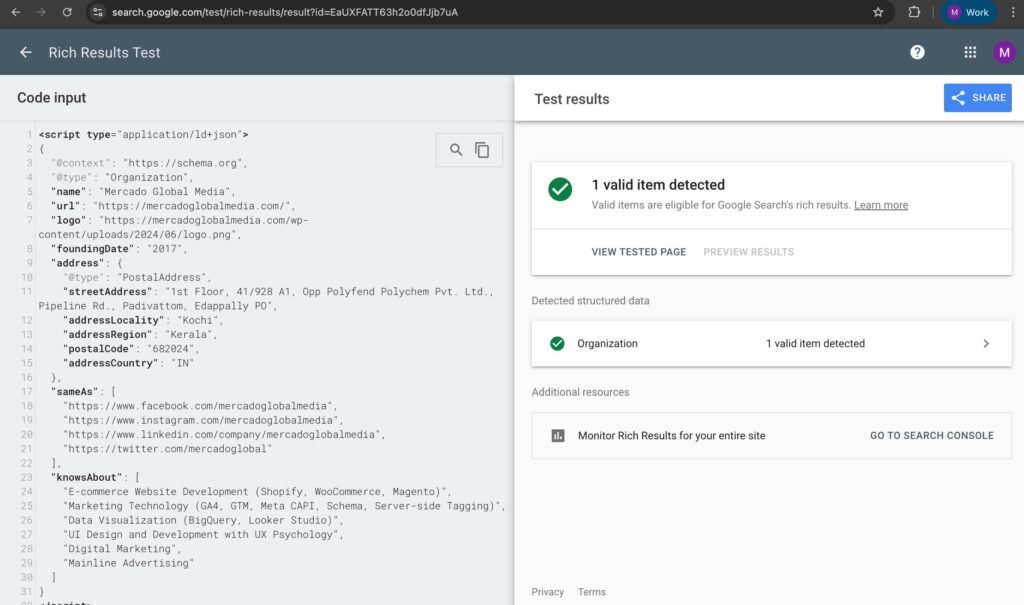Click the "Digital Marketing" code line
1024x605 pixels.
click(122, 549)
